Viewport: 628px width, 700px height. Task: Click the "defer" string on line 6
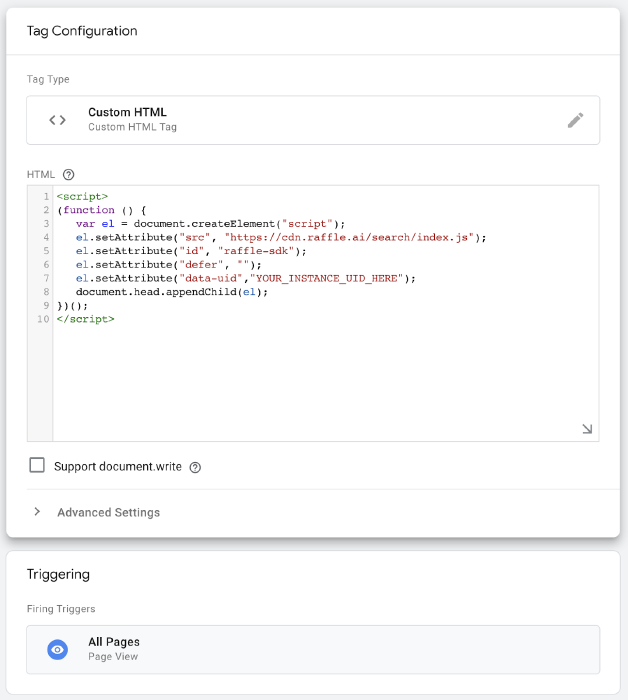201,265
